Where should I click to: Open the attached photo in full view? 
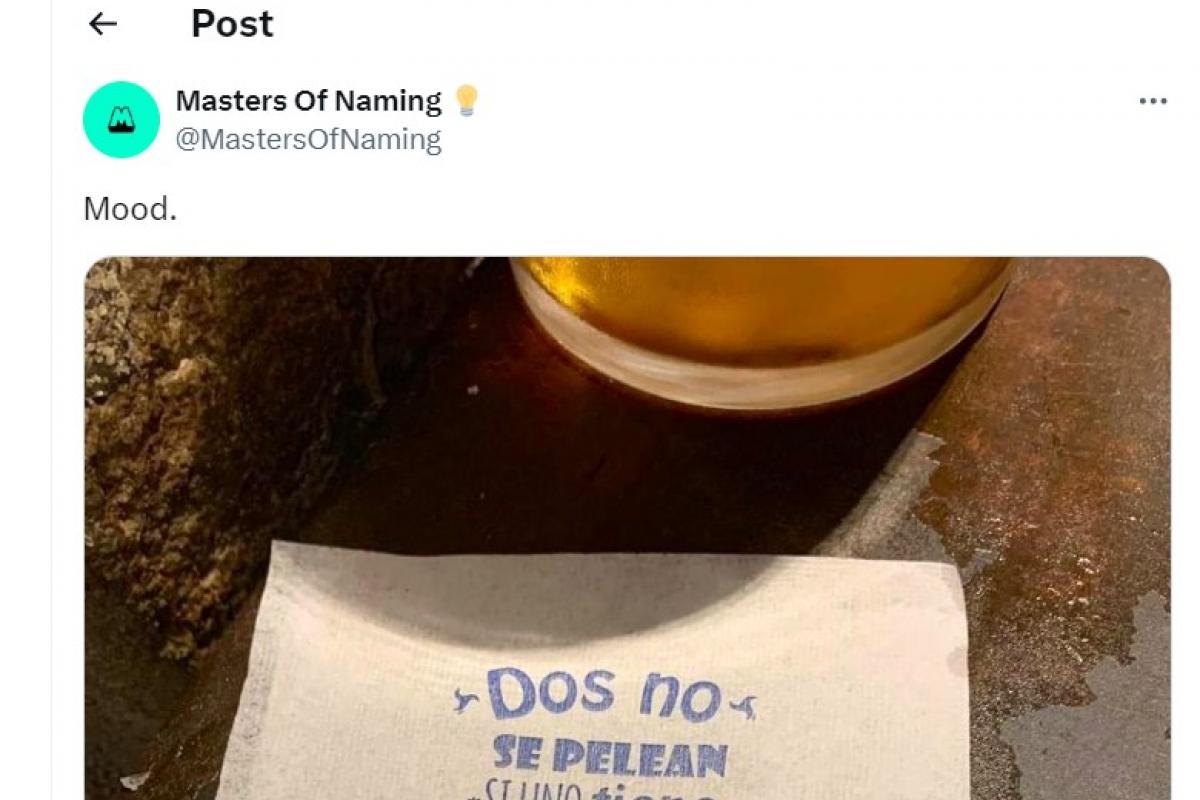tap(627, 528)
